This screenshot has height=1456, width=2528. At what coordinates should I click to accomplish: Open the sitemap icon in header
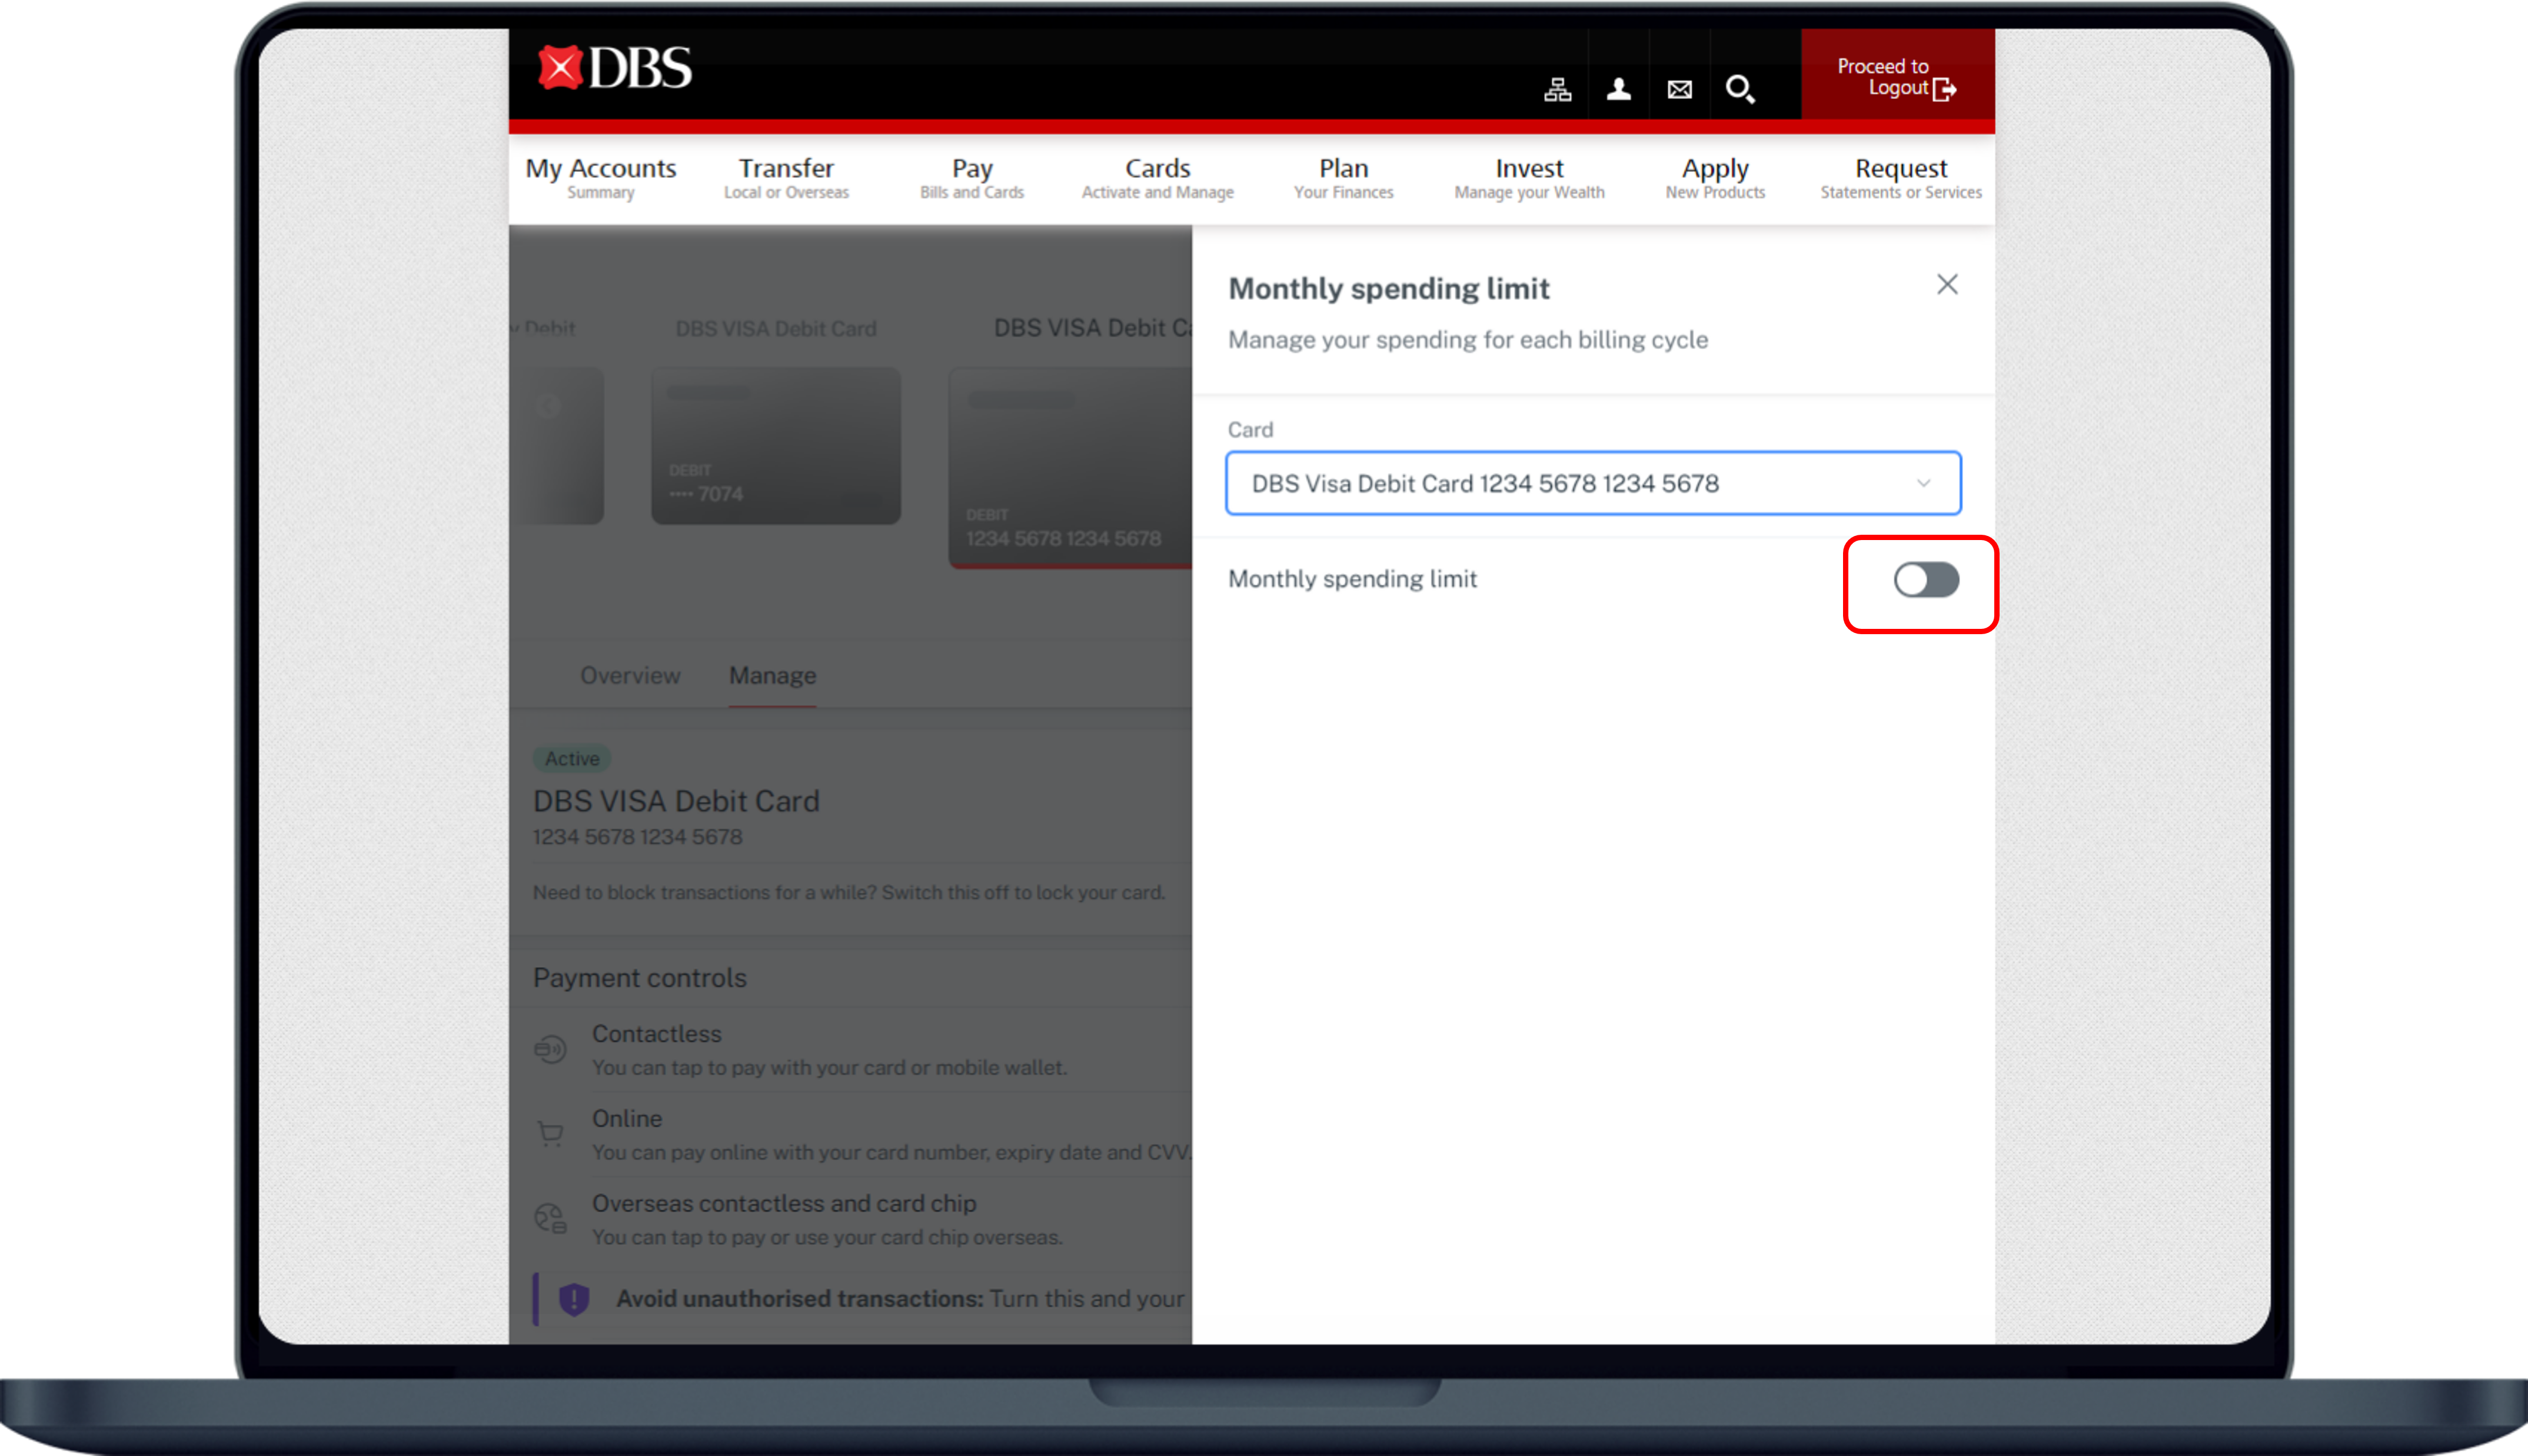pos(1557,90)
